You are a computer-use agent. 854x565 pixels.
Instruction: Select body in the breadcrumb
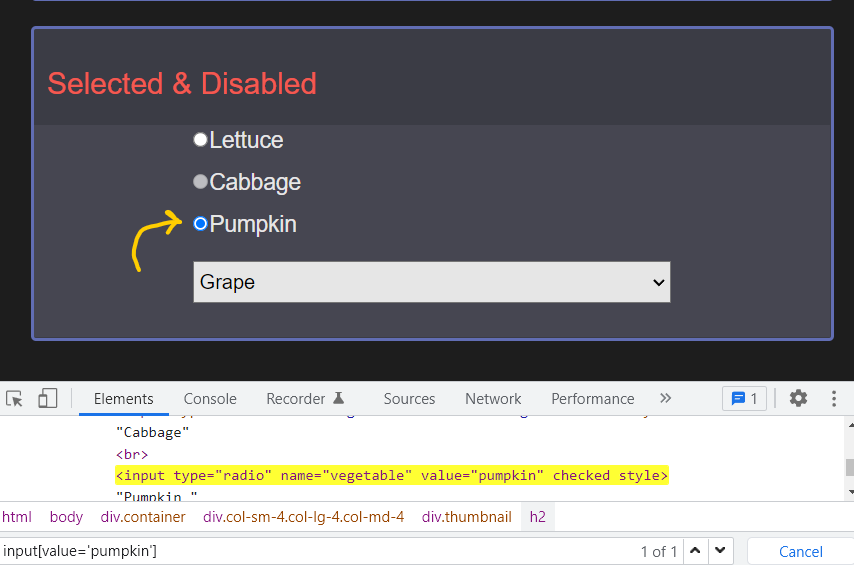click(66, 517)
